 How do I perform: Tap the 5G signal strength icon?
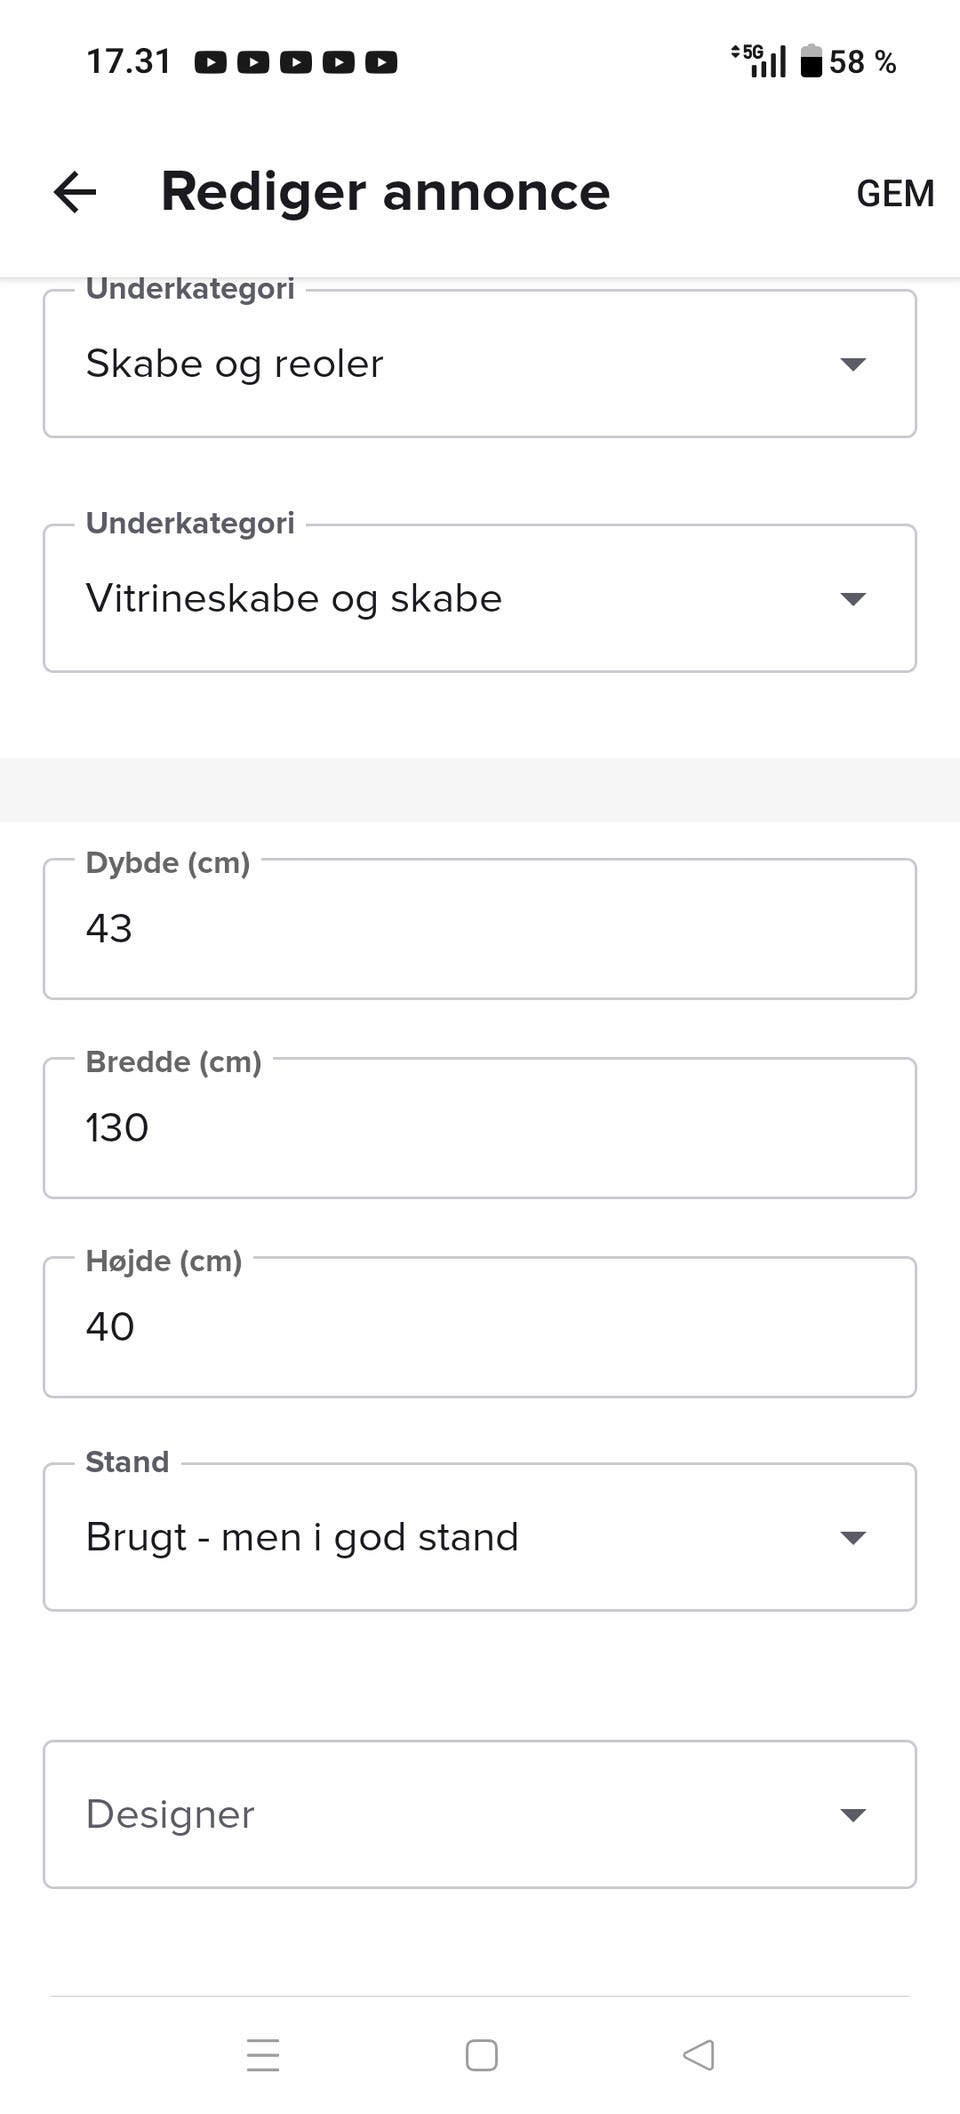tap(760, 60)
